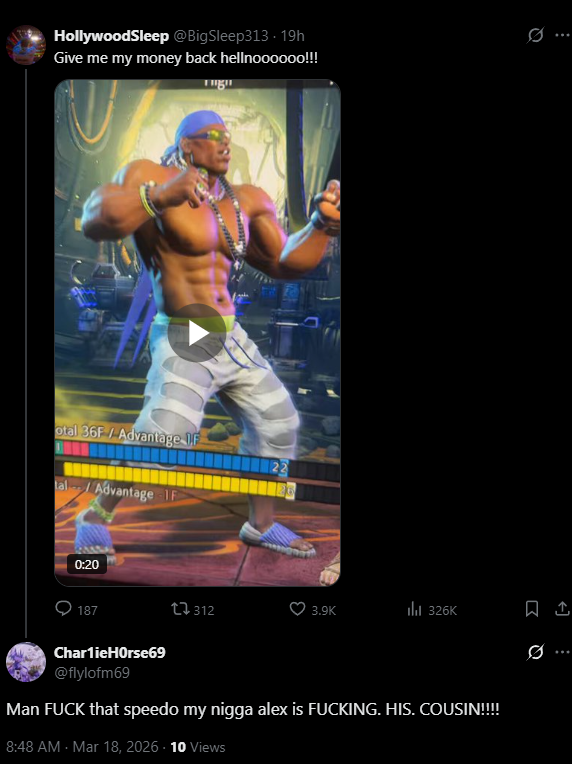Open the @BigSleep313 handle link
Viewport: 572px width, 764px height.
pos(221,36)
